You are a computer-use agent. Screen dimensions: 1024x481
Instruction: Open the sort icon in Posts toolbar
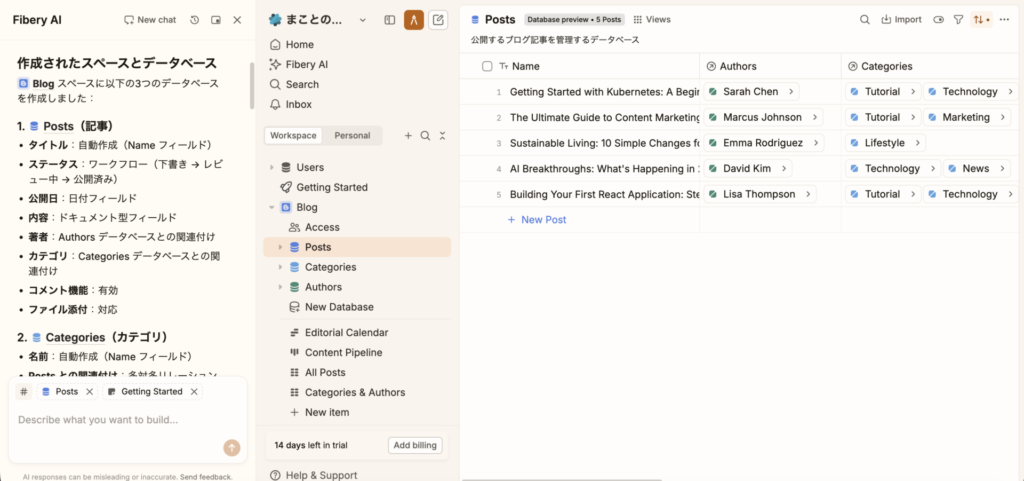pyautogui.click(x=981, y=20)
